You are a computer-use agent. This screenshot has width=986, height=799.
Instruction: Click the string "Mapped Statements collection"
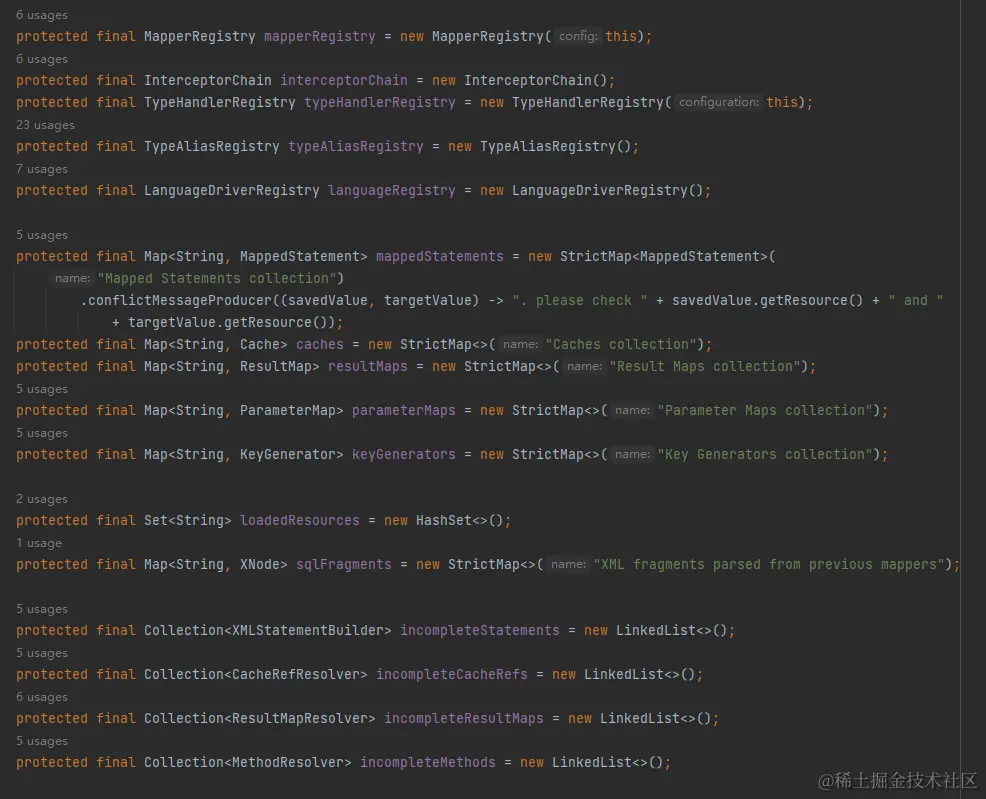point(217,278)
